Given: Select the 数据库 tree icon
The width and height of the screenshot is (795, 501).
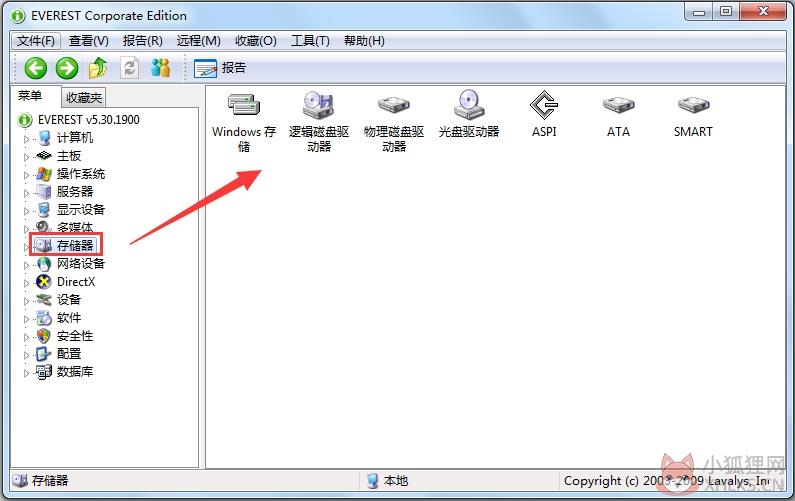Looking at the screenshot, I should pos(44,372).
